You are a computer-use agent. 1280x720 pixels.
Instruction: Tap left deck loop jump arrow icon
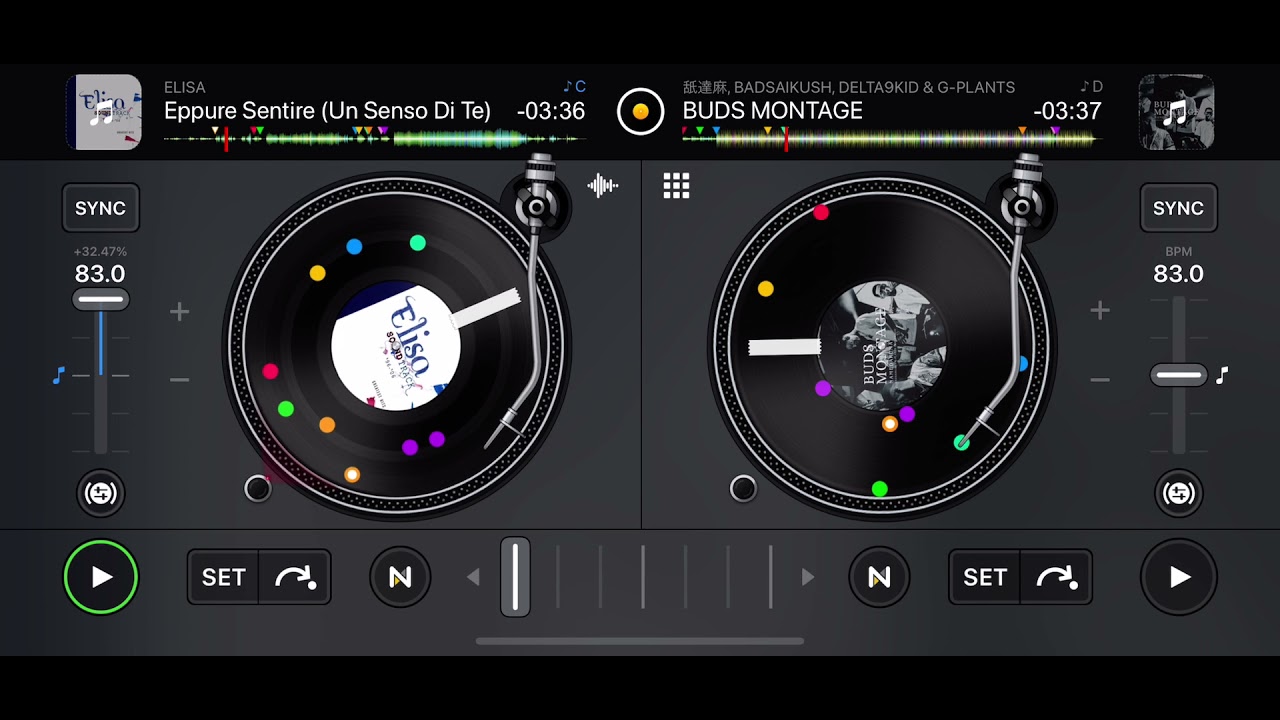point(296,577)
